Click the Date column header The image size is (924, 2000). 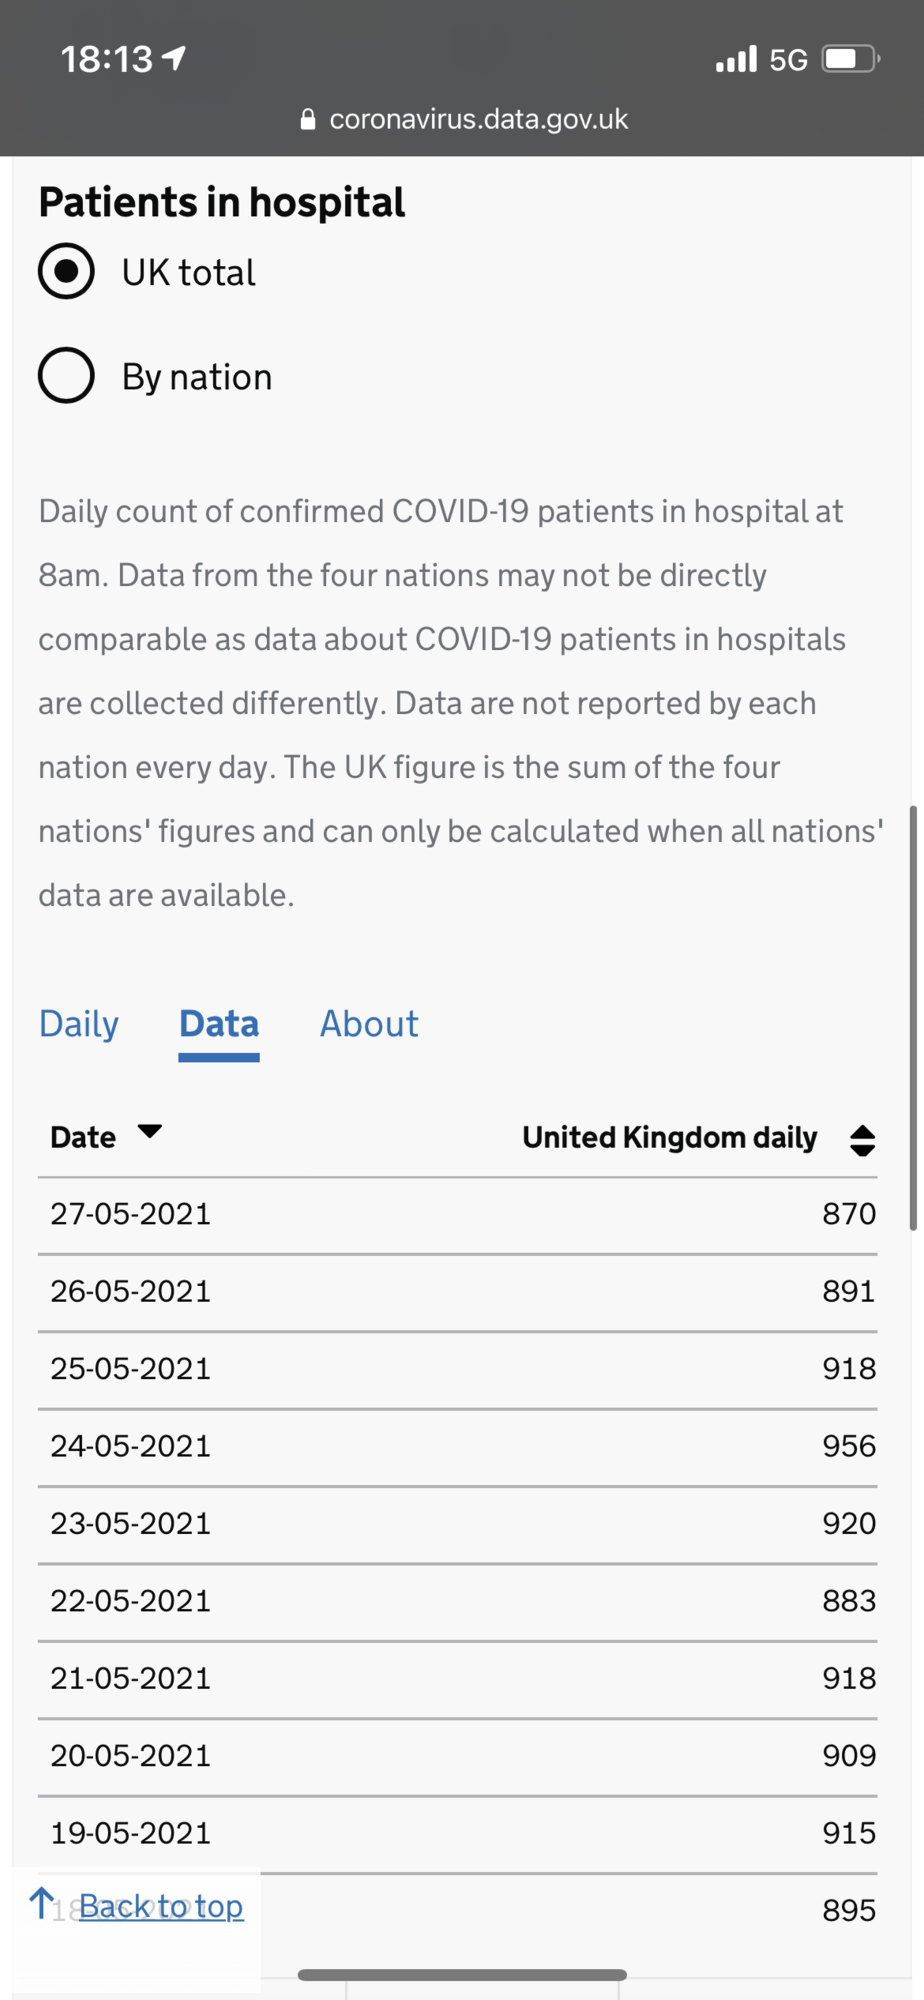[x=84, y=1138]
